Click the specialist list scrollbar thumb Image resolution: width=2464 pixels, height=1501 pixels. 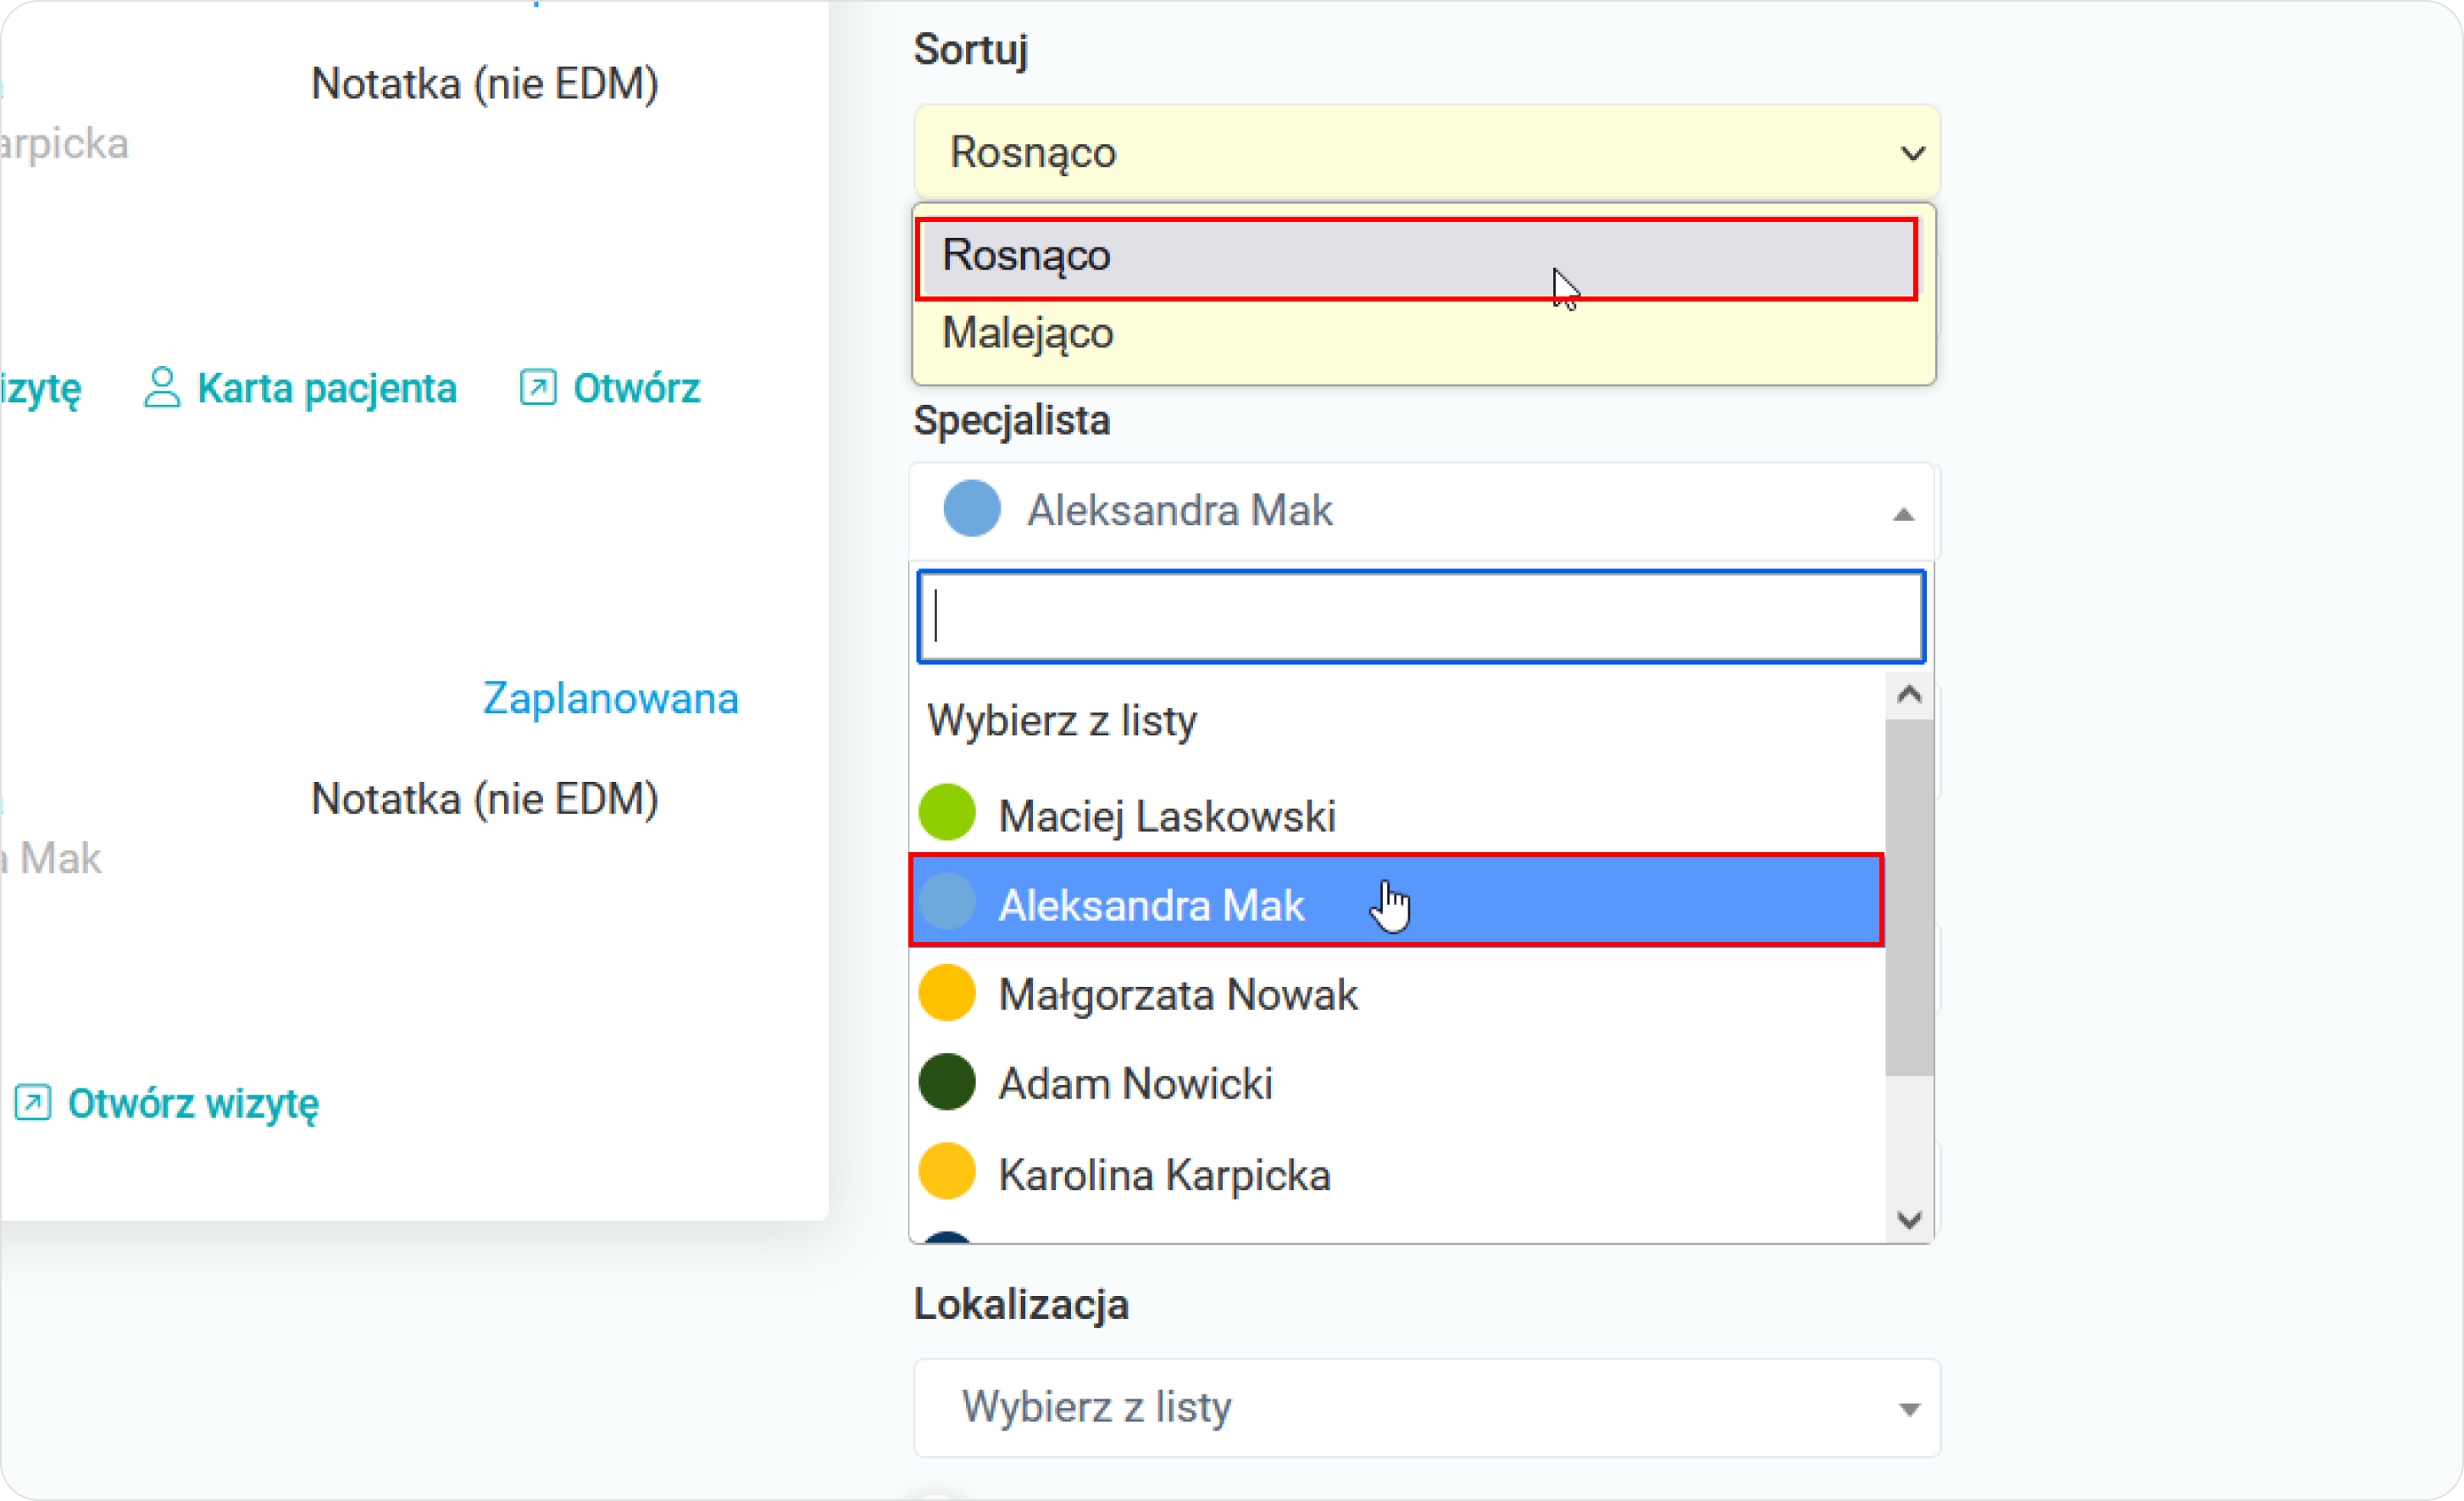tap(1909, 897)
